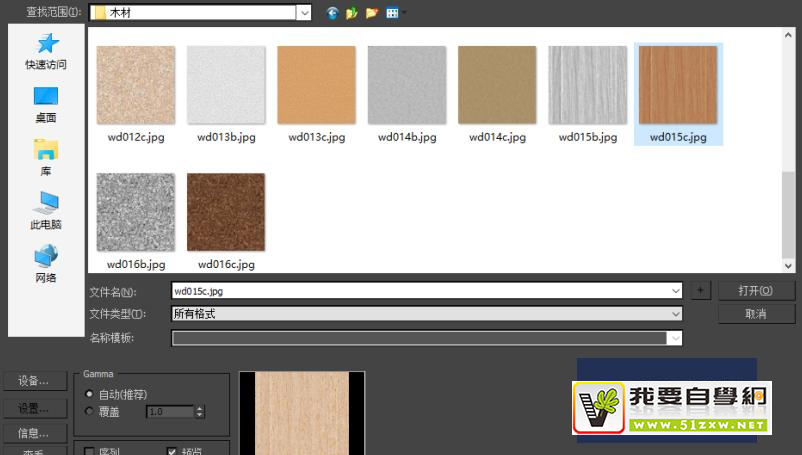Select This PC (此电脑) in sidebar
This screenshot has height=455, width=802.
tap(46, 211)
